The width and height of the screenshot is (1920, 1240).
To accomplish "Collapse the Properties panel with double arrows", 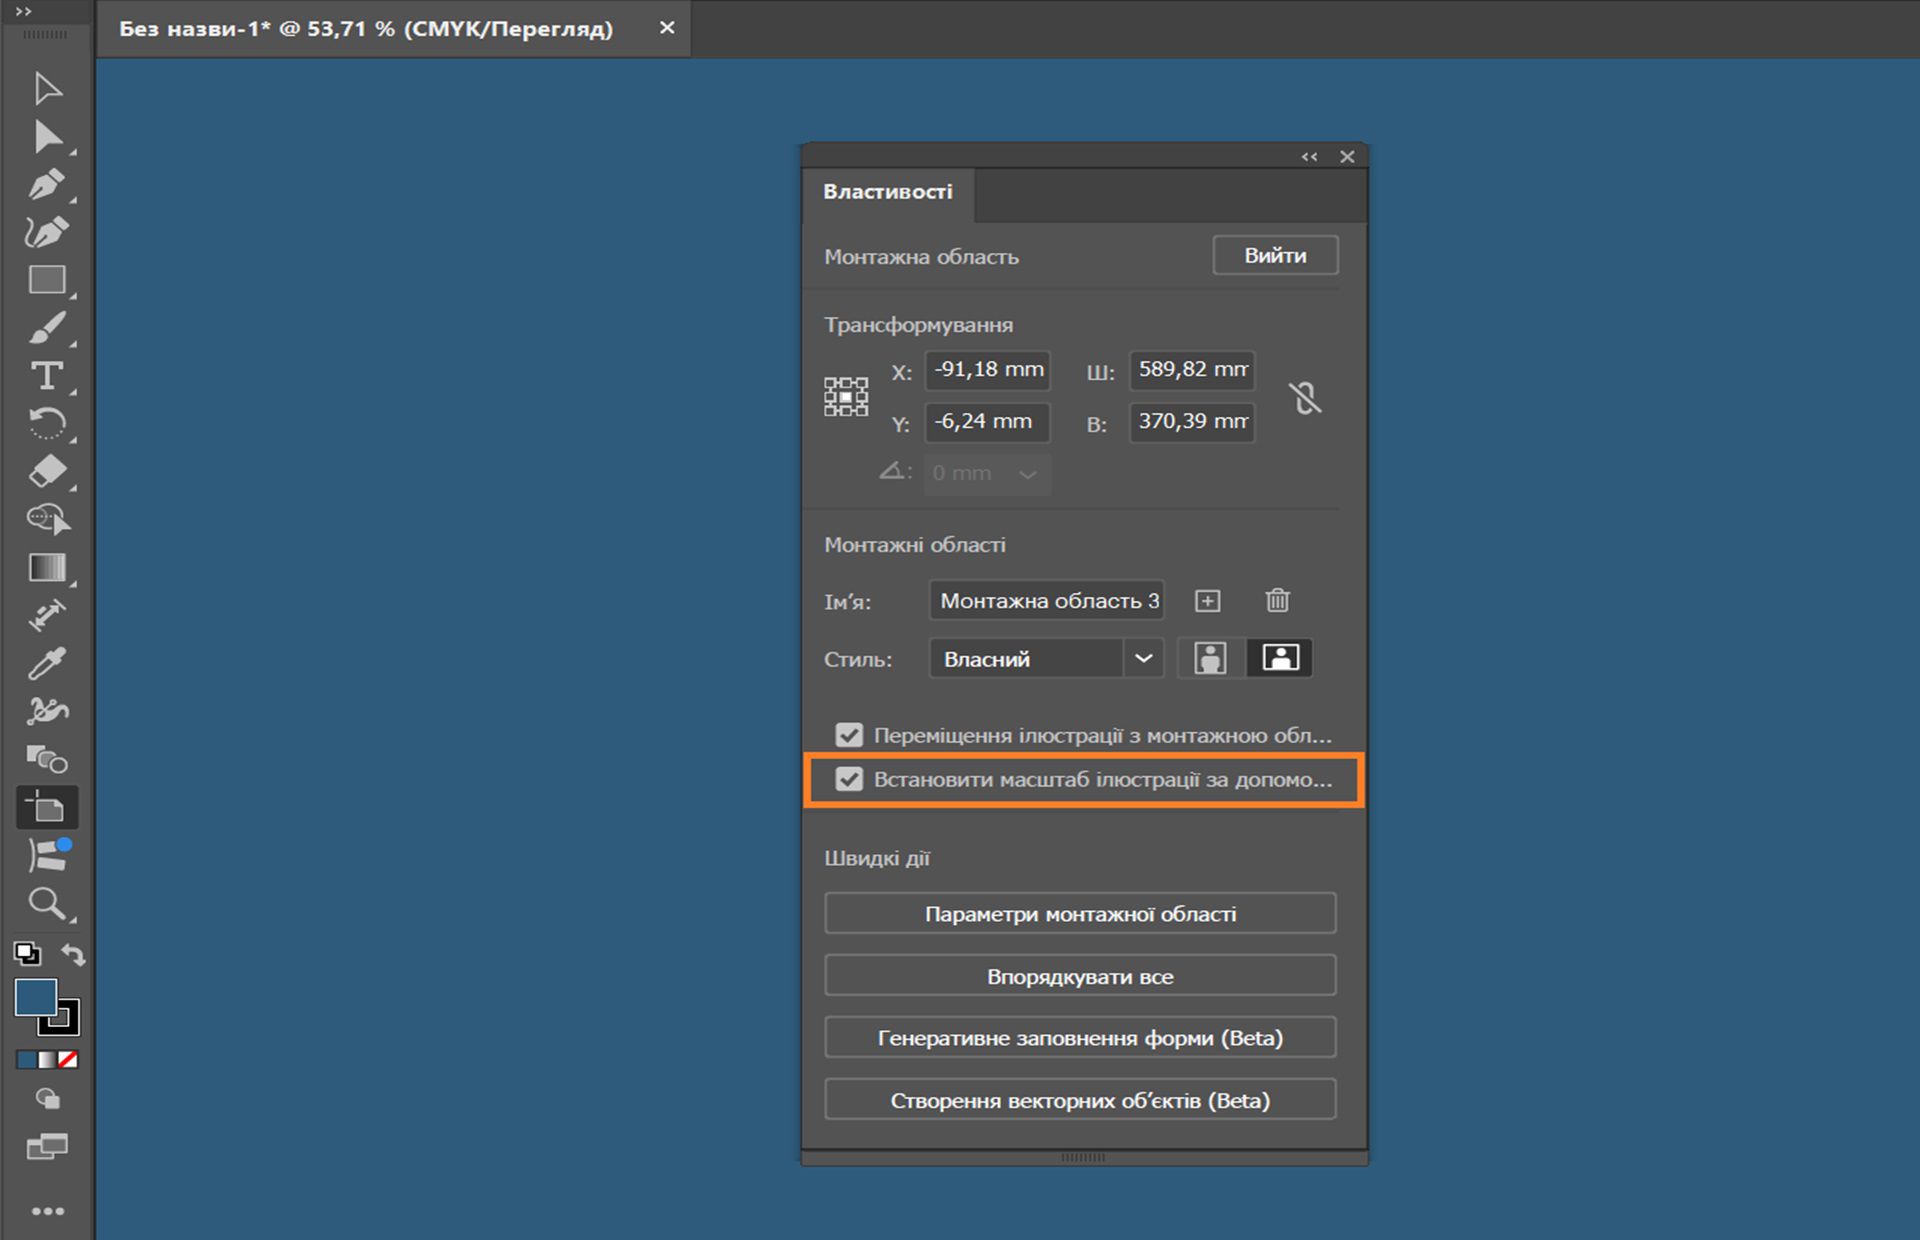I will (1309, 157).
